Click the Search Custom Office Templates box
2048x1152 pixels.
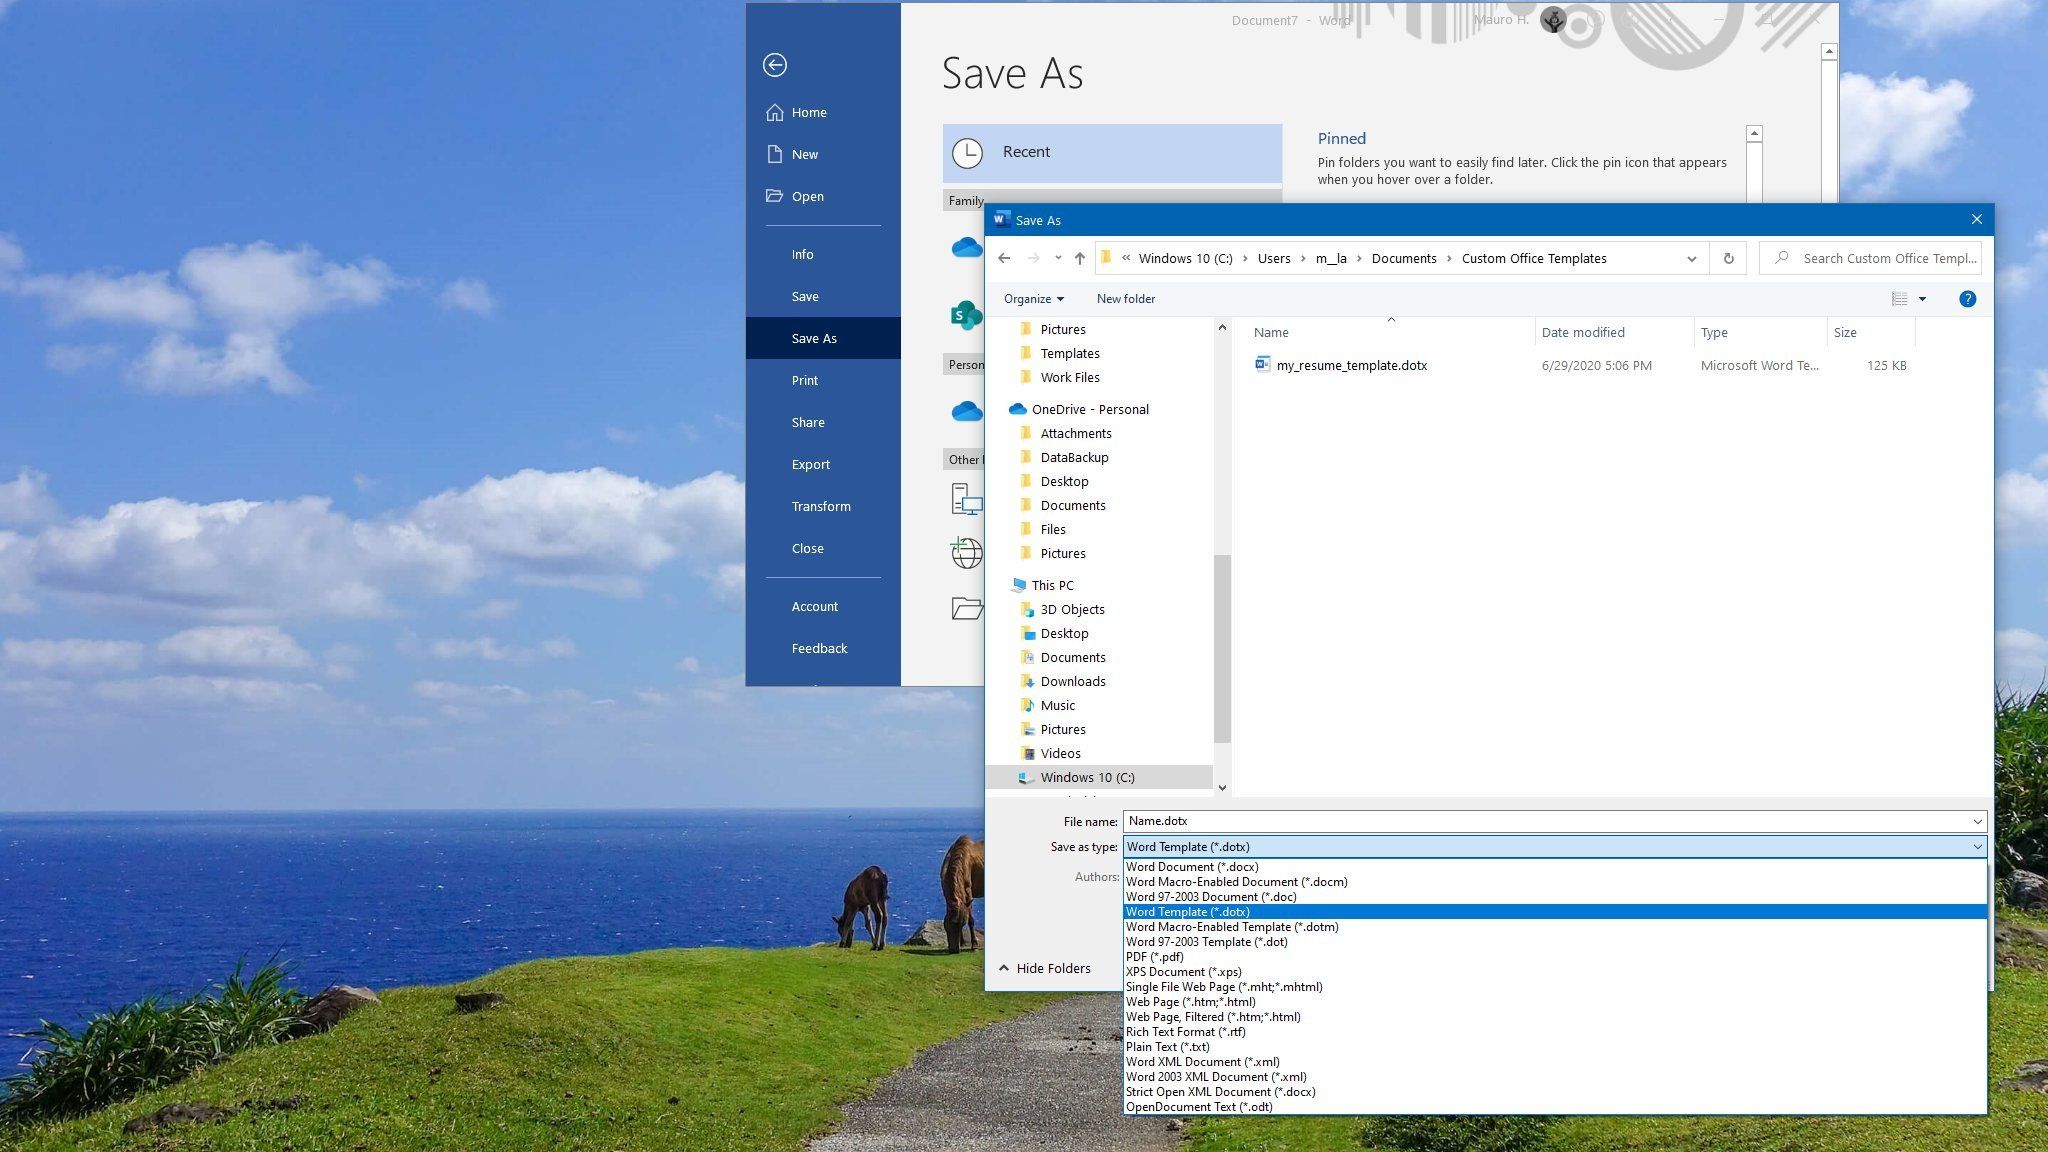(x=1870, y=258)
